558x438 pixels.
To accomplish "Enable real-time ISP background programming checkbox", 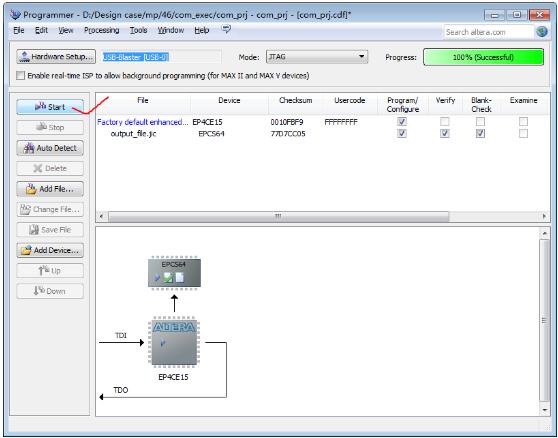I will (21, 75).
